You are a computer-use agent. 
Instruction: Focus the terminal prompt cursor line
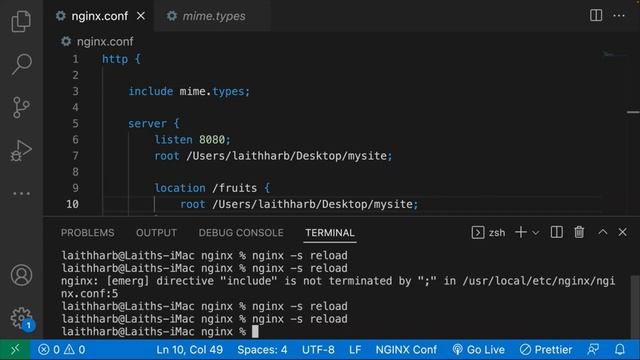click(x=160, y=331)
